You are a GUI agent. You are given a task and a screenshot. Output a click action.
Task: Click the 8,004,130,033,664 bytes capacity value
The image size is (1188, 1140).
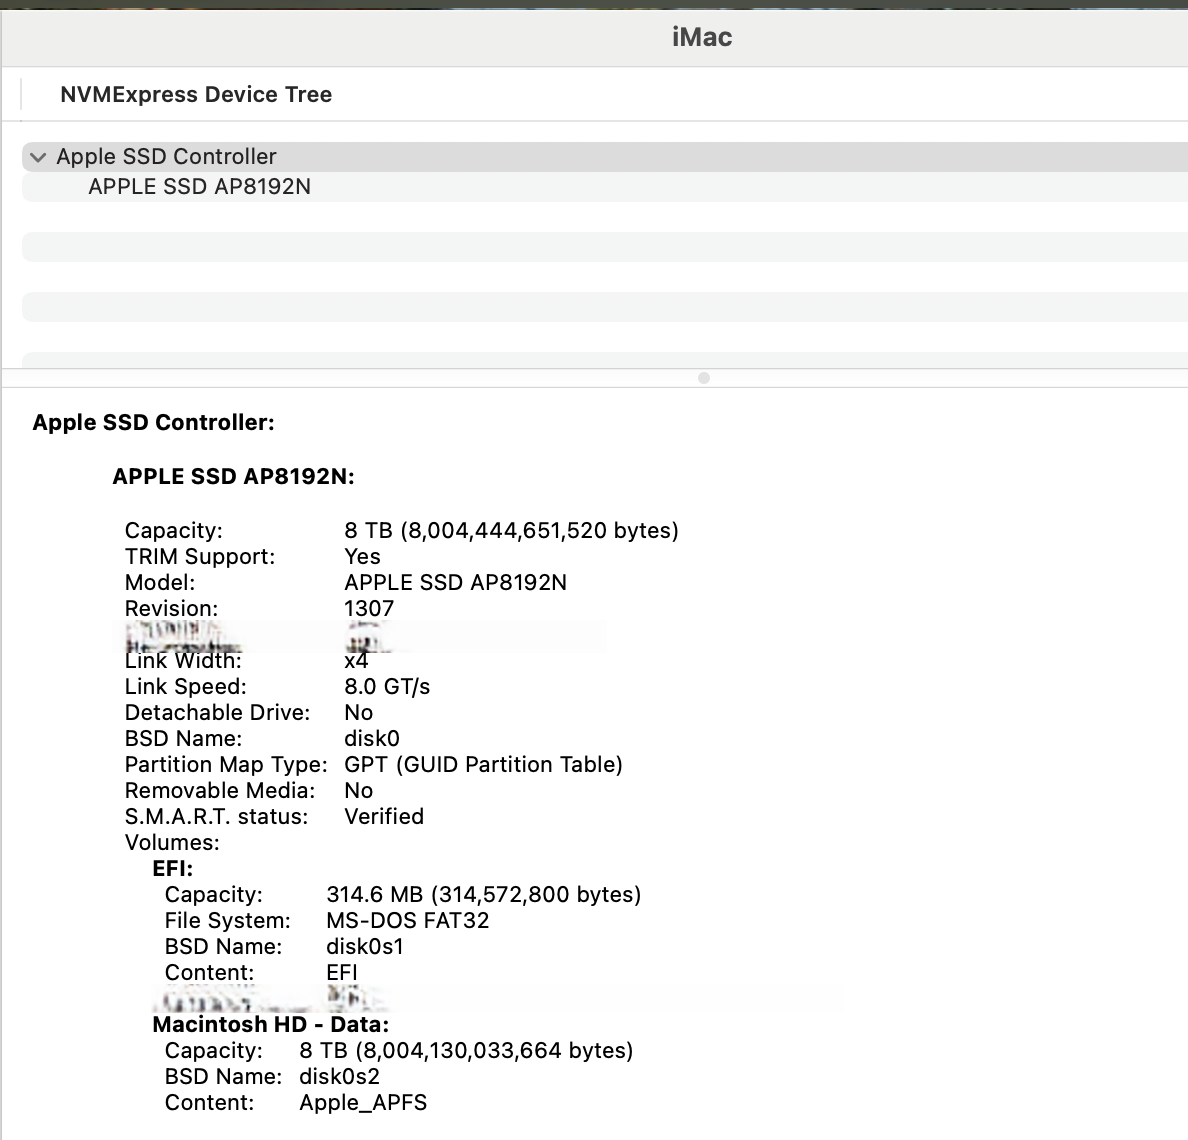466,1051
